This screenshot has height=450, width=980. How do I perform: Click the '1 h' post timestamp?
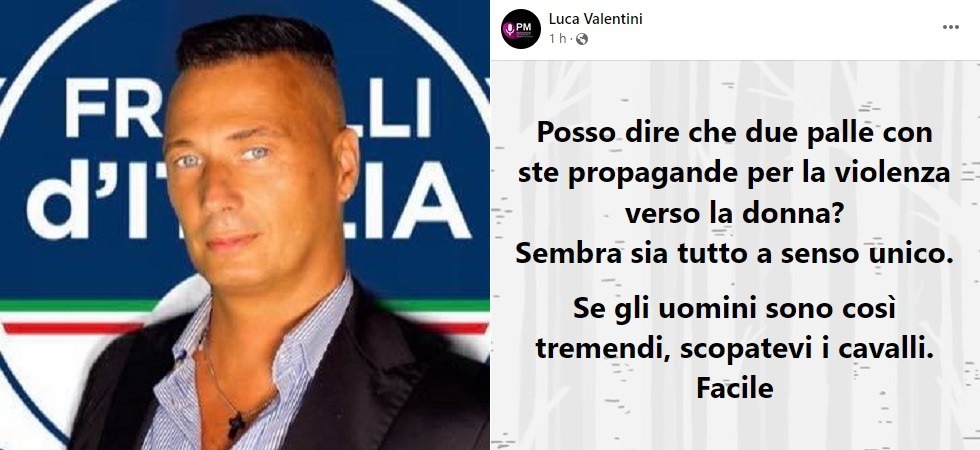(x=557, y=39)
